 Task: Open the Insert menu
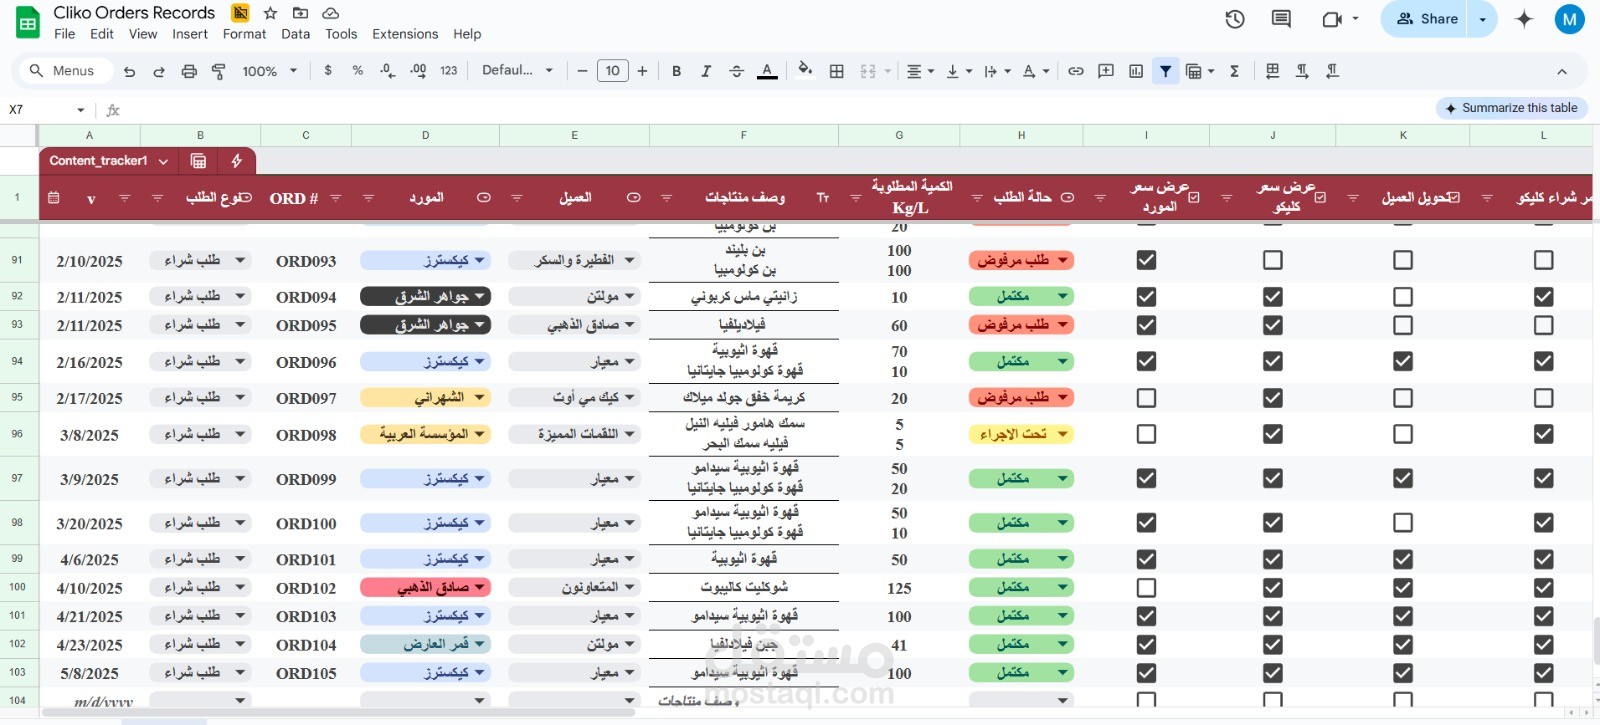[190, 34]
